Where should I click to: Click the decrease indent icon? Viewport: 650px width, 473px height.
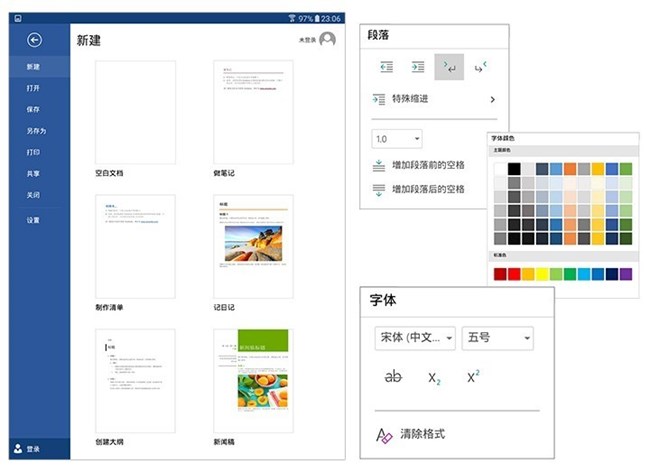(385, 67)
